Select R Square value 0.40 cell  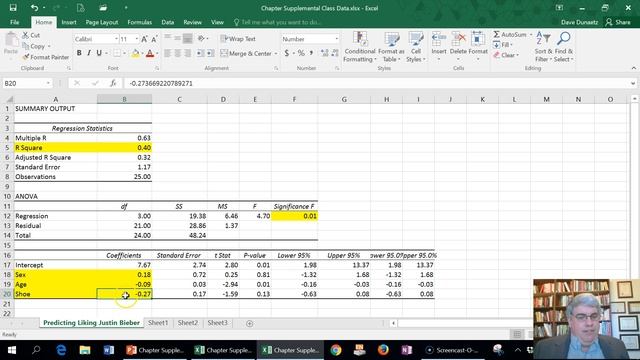pos(124,148)
